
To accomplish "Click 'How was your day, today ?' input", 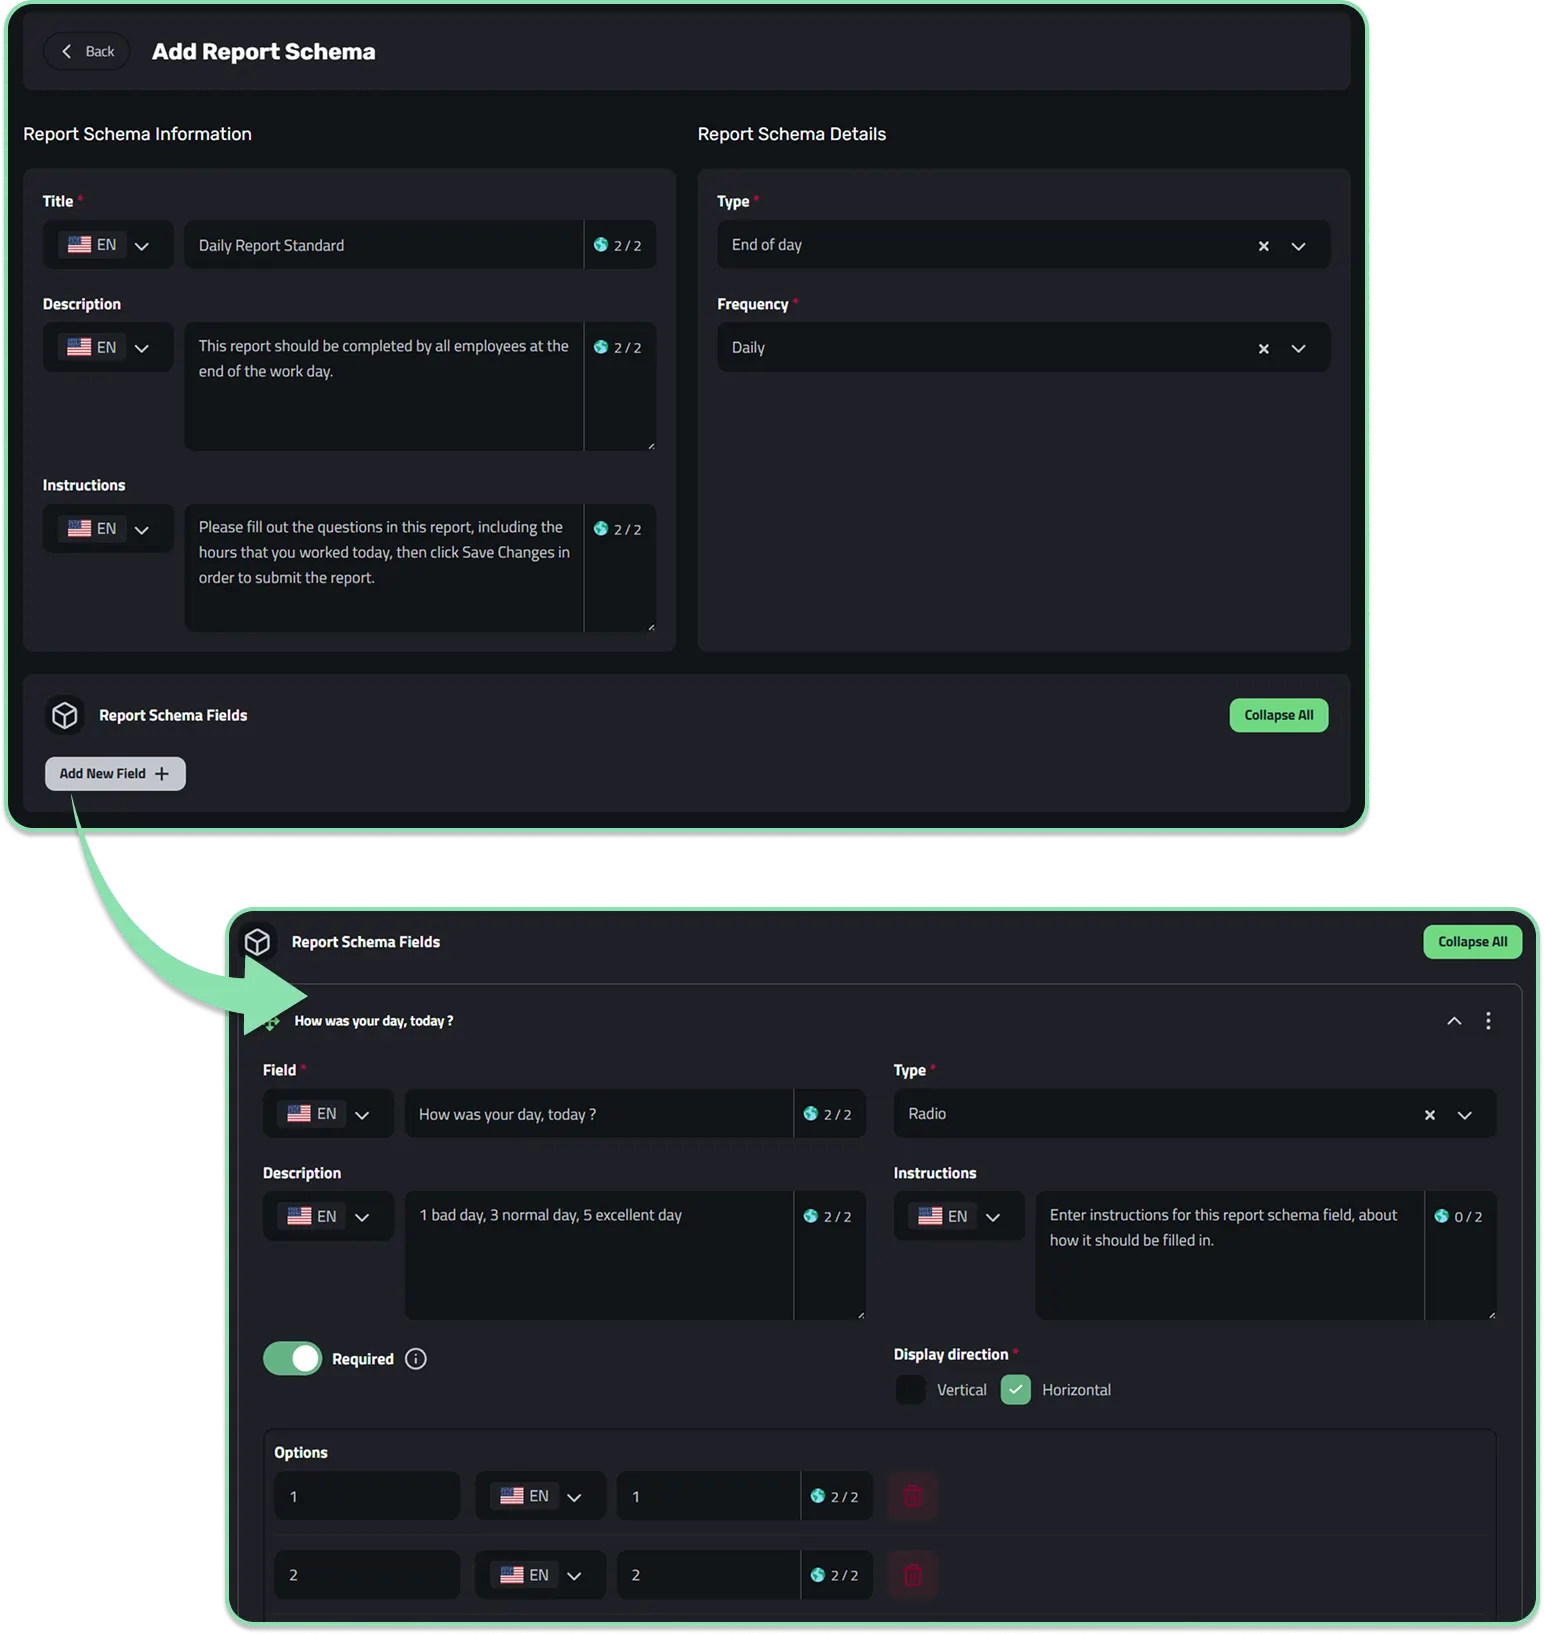I will [598, 1114].
